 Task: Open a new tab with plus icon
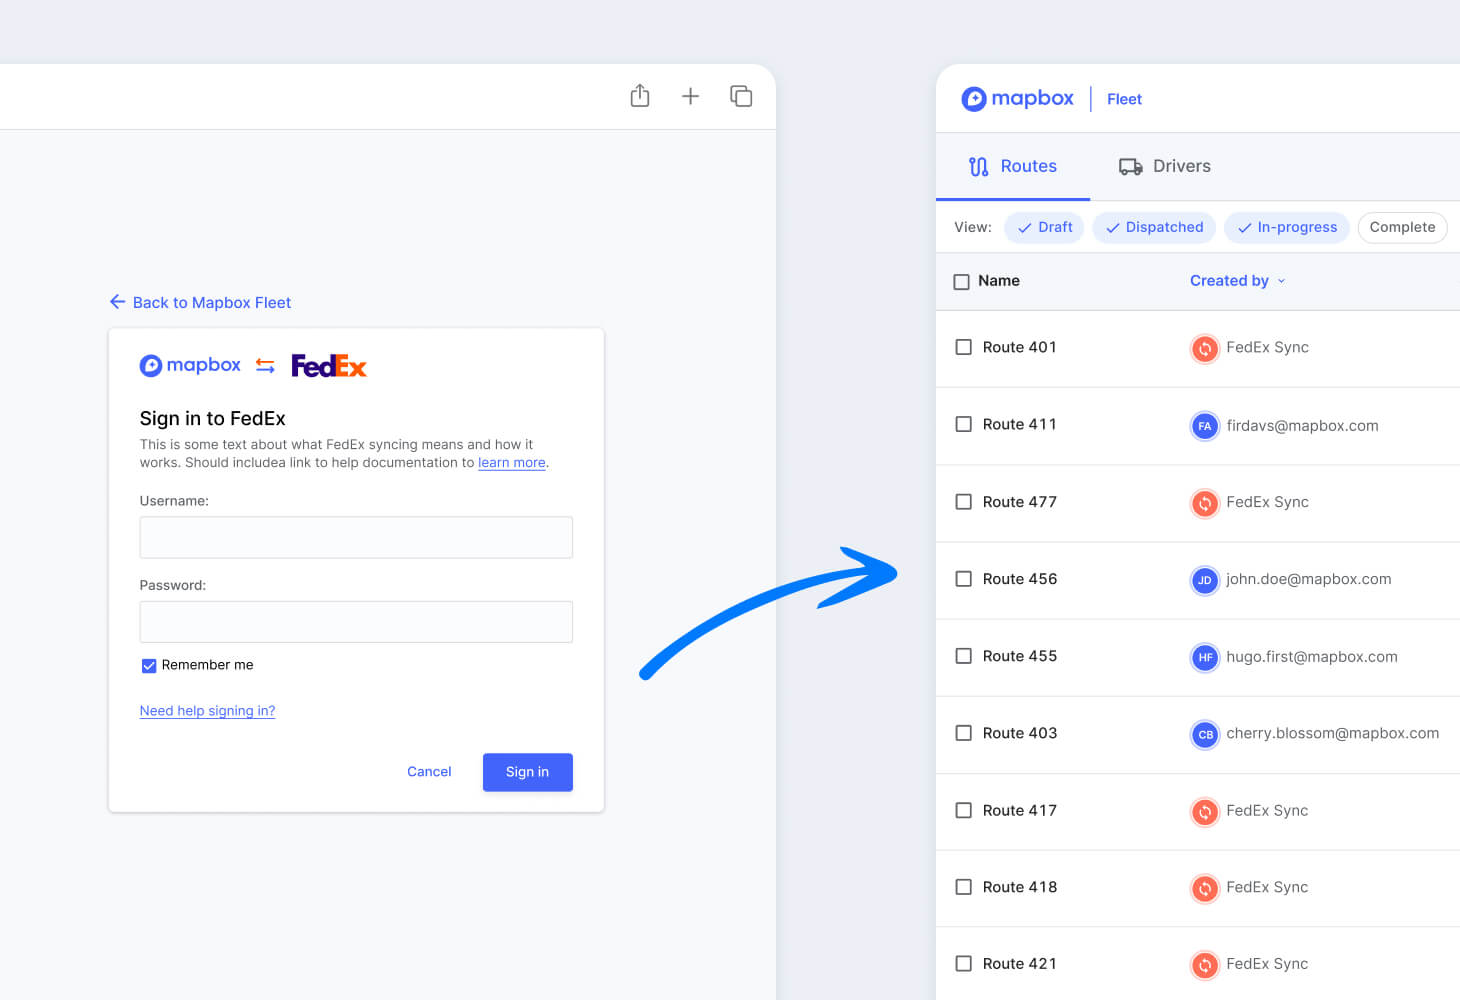[x=690, y=96]
